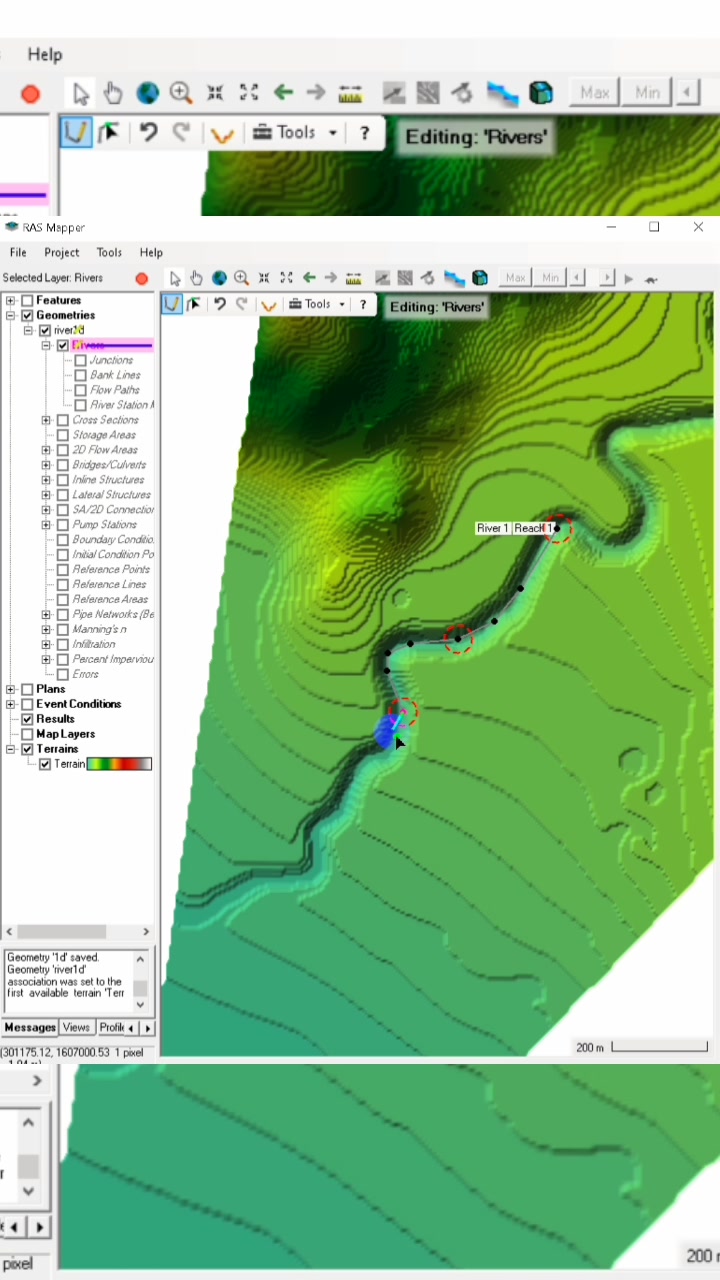The width and height of the screenshot is (720, 1280).
Task: Undo last edit in RAS Mapper edit bar
Action: coord(220,304)
